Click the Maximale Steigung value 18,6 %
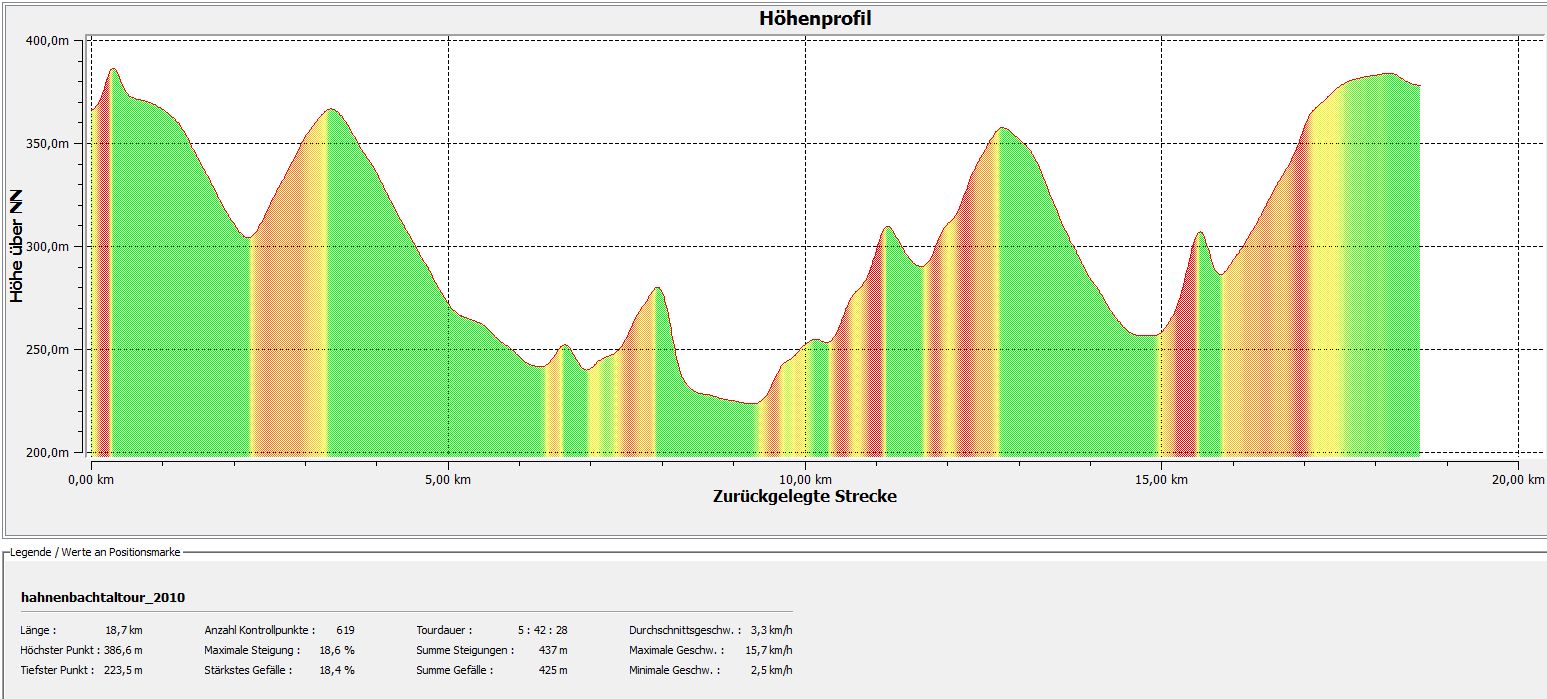Screen dimensions: 1547x699 click(x=337, y=650)
